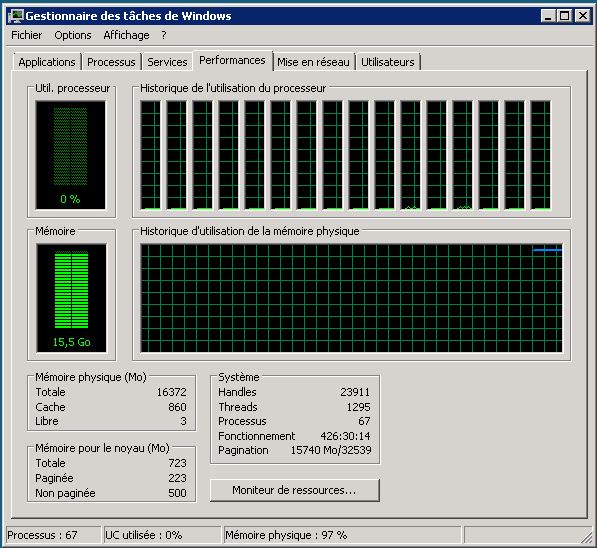
Task: Click the Task Manager title bar icon
Action: tap(16, 16)
